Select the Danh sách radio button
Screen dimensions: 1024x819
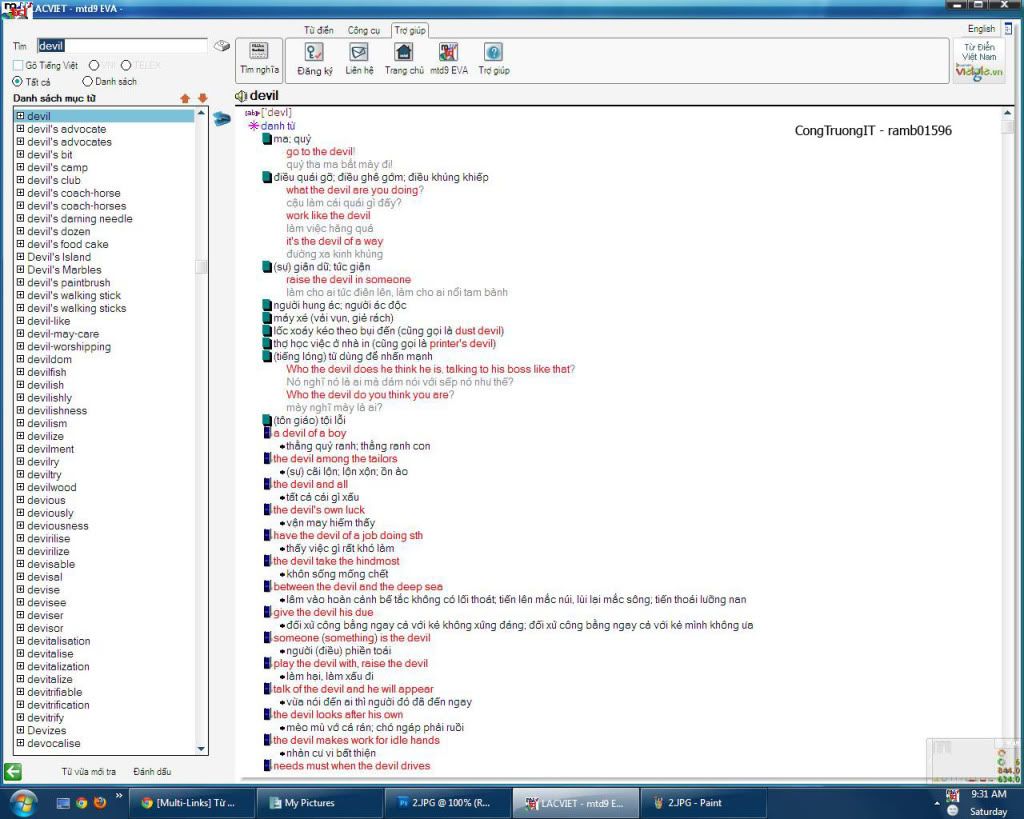pyautogui.click(x=87, y=82)
